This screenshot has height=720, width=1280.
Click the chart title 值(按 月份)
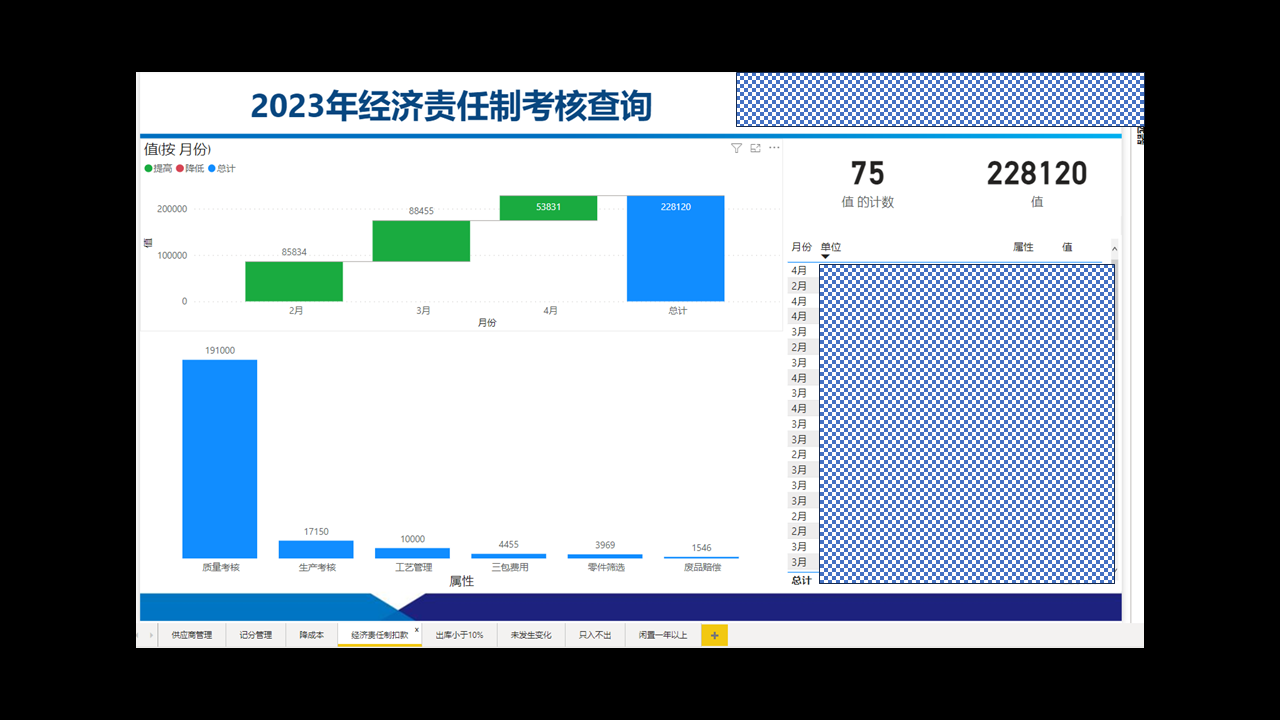(177, 149)
